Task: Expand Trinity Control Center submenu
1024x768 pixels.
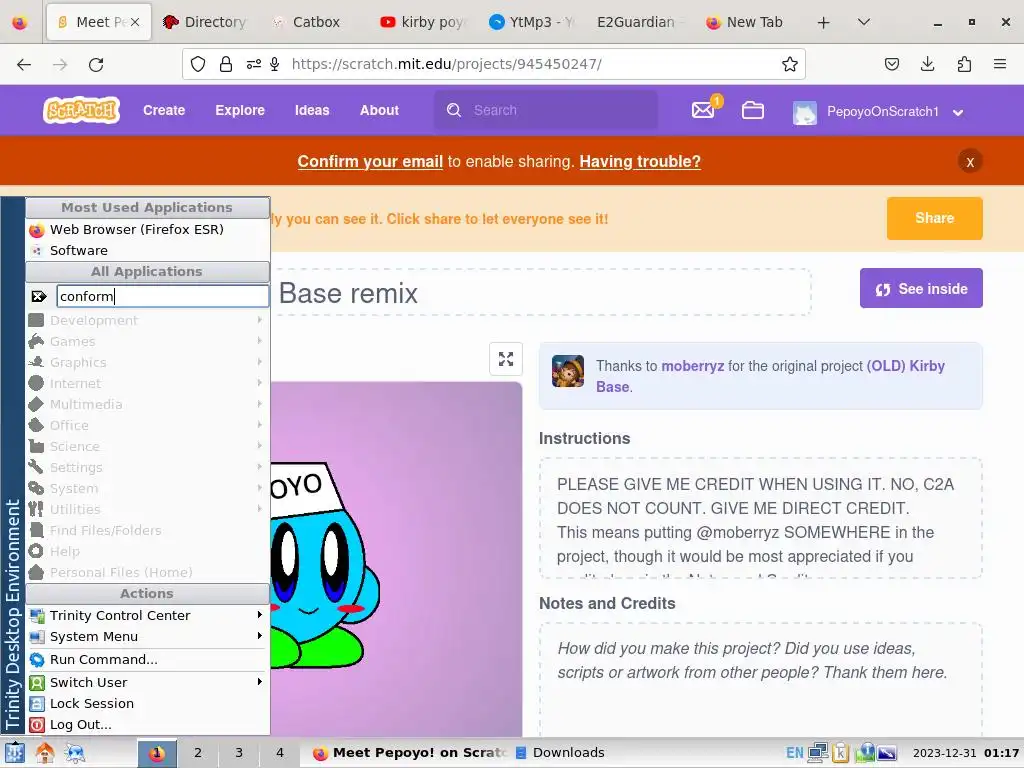Action: (x=147, y=615)
